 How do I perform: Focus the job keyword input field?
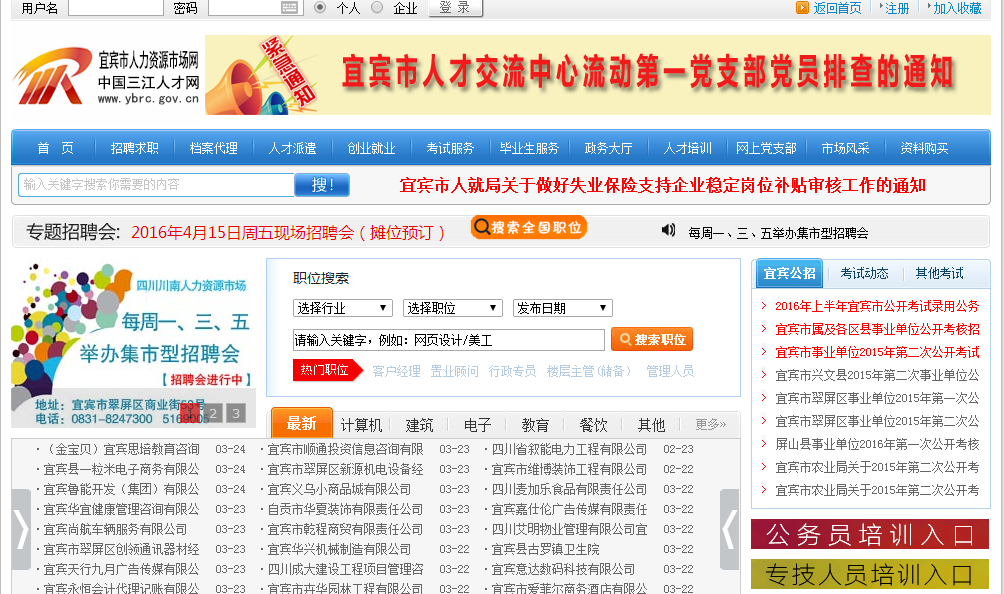448,340
